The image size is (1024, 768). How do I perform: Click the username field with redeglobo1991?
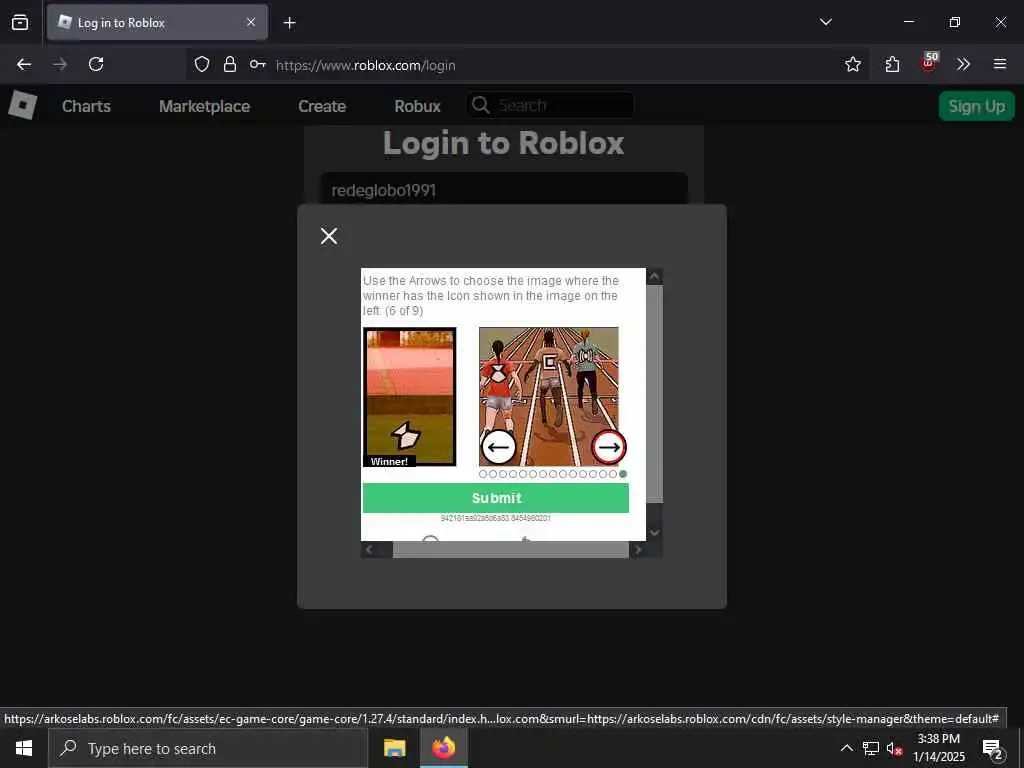point(504,190)
